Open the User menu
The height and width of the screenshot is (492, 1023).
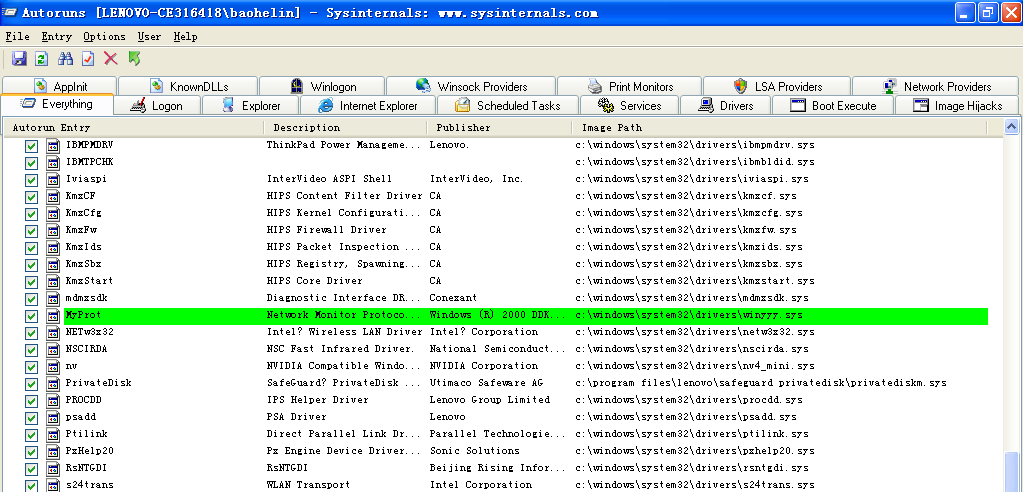coord(149,37)
